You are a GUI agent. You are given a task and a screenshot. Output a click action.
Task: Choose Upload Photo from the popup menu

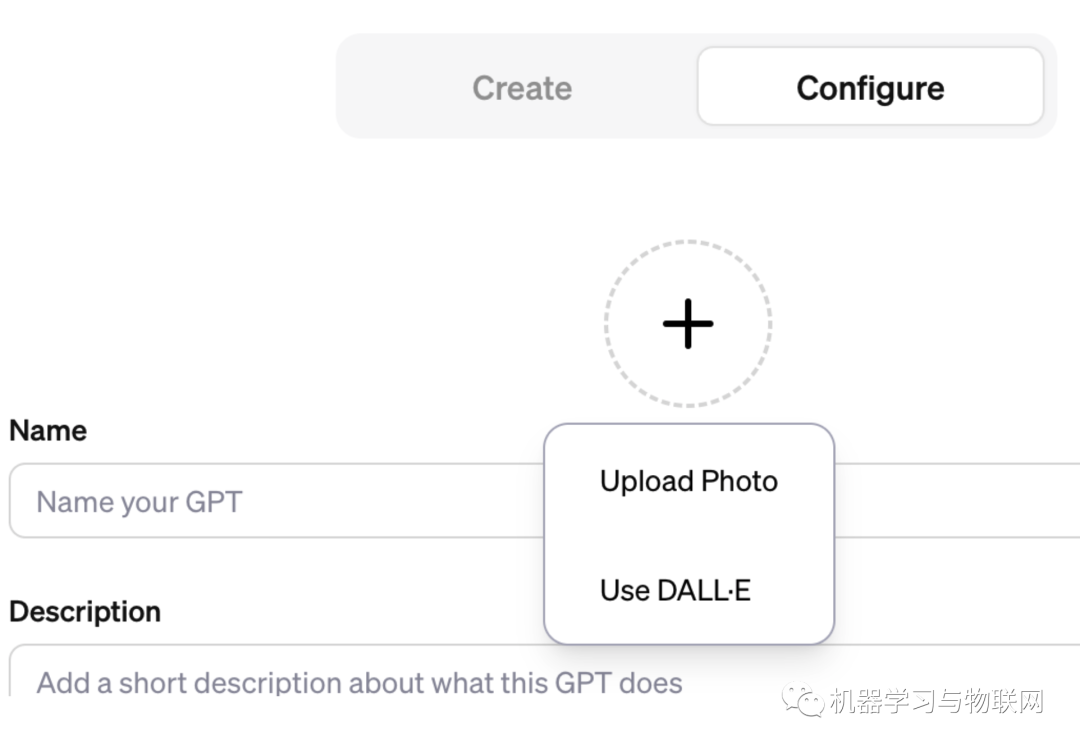[688, 481]
